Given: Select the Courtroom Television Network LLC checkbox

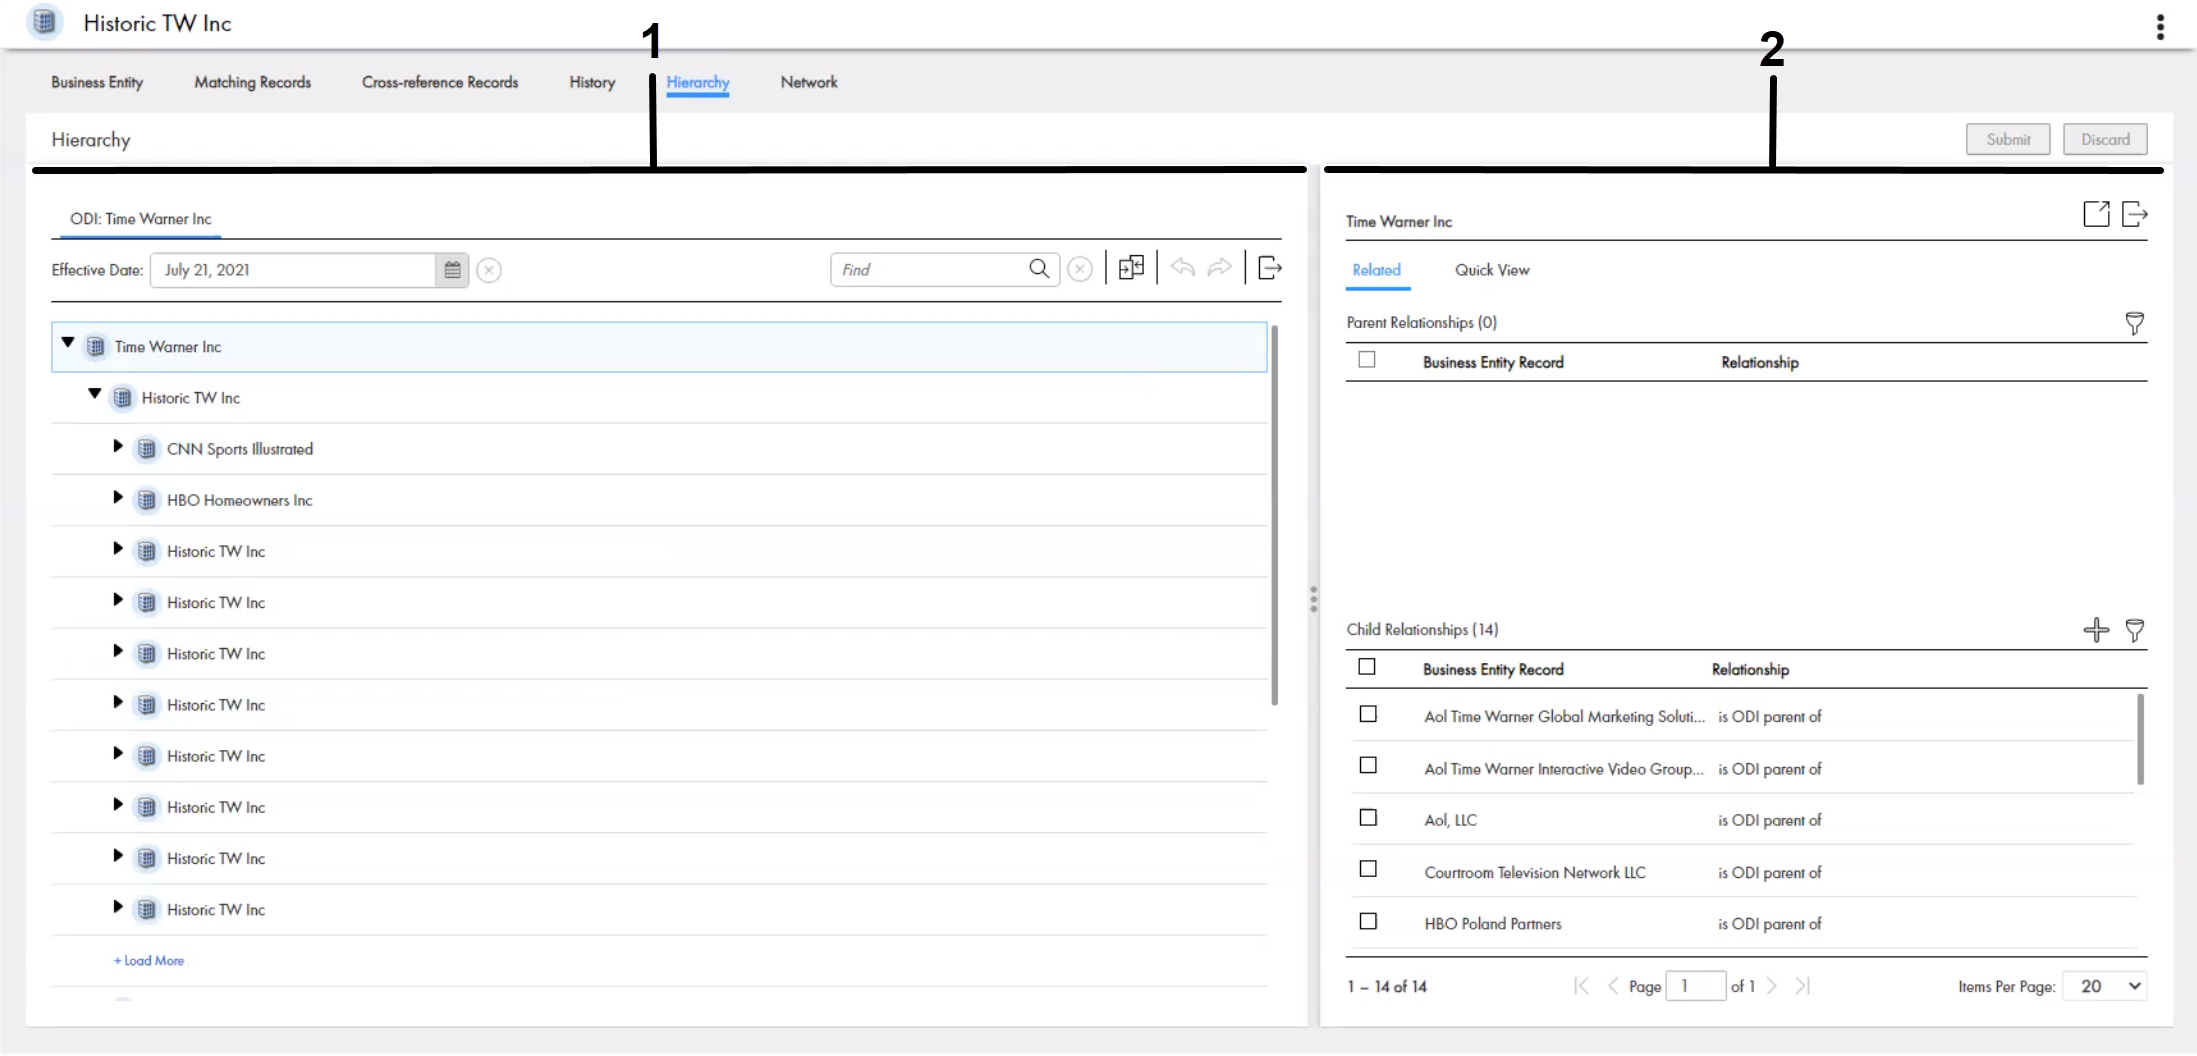Looking at the screenshot, I should (x=1368, y=870).
